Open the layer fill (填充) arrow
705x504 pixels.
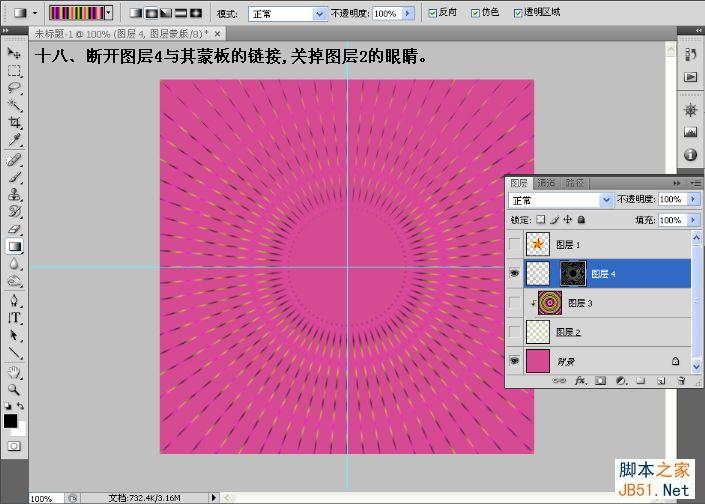point(693,220)
